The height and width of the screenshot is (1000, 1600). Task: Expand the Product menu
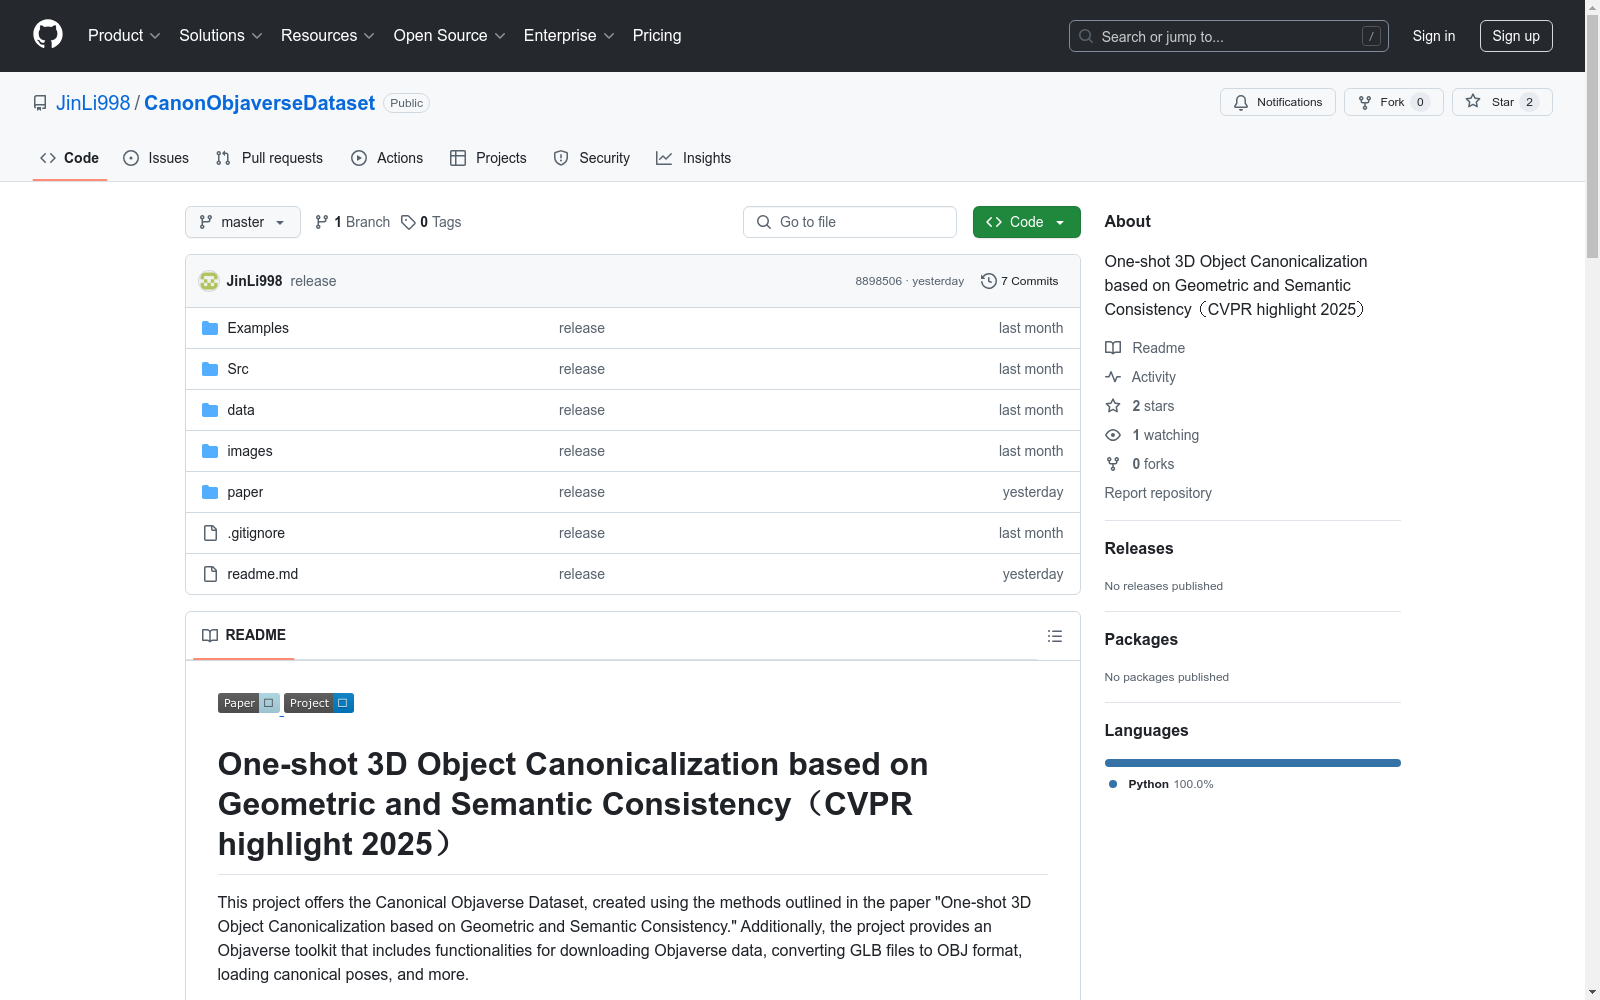point(124,35)
